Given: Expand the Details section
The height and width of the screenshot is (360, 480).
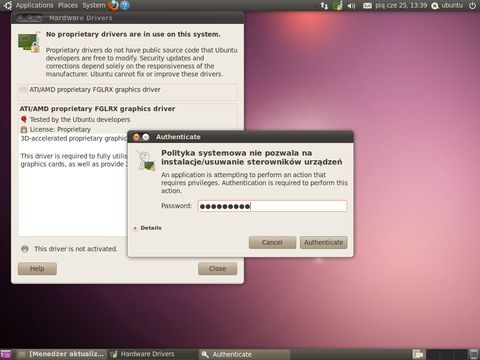Looking at the screenshot, I should click(147, 228).
